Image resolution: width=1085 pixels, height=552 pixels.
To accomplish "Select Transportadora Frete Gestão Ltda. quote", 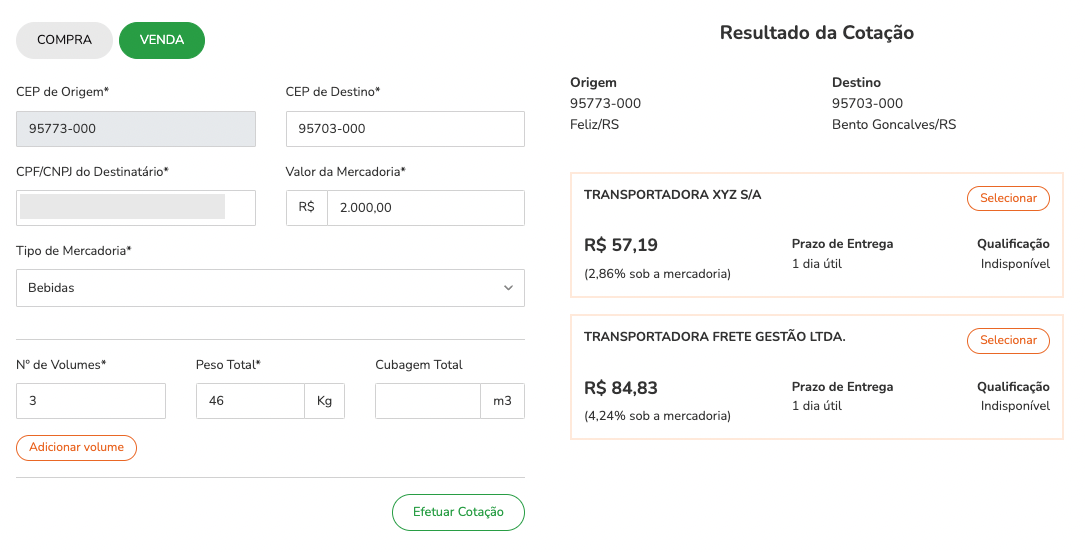I will 1008,340.
